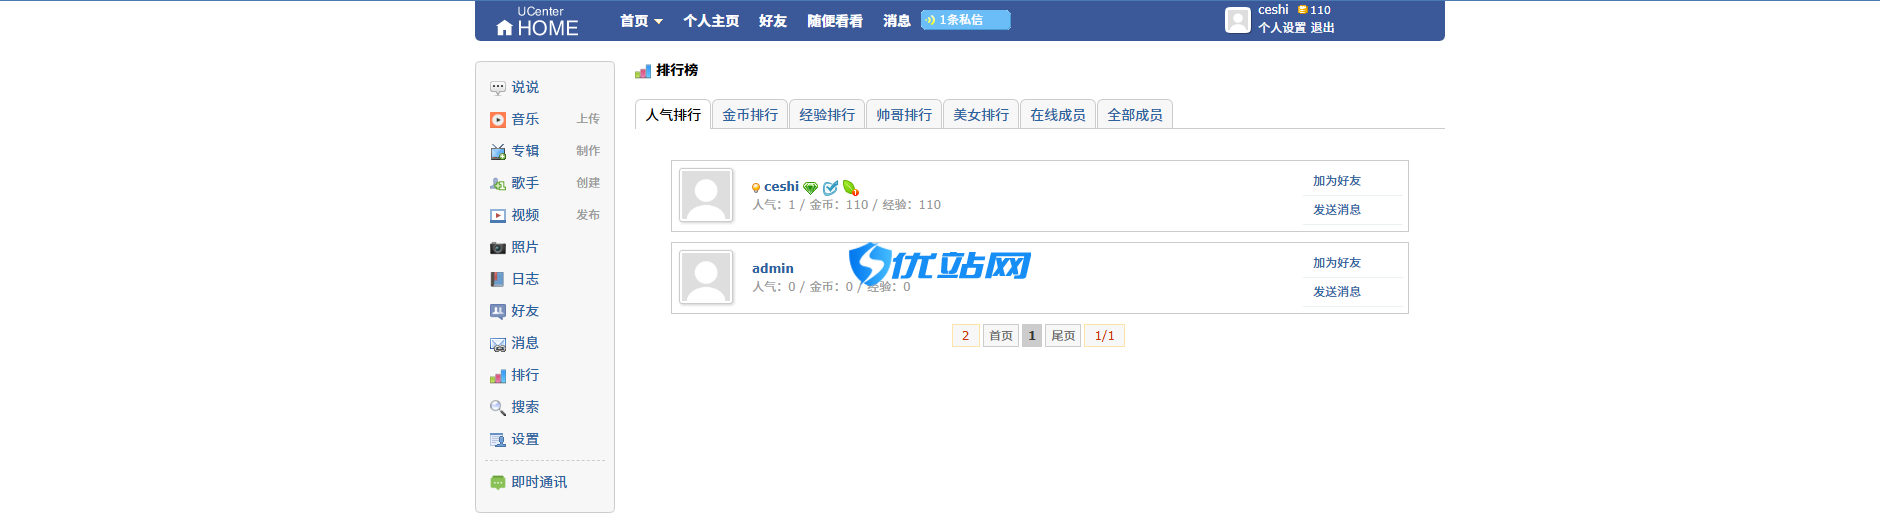Click 发送消息 link for admin
This screenshot has height=530, width=1880.
[1337, 292]
